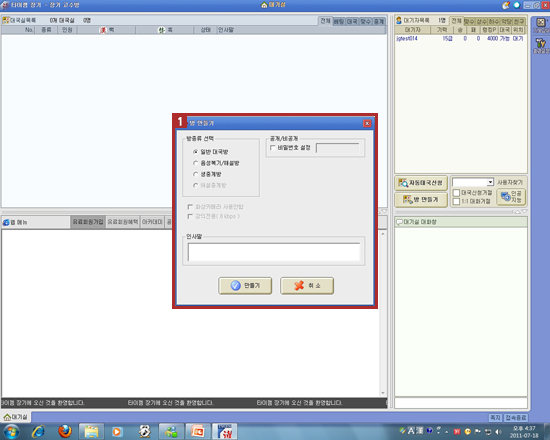Image resolution: width=550 pixels, height=440 pixels.
Task: Select the 전체 tab in waiting users list
Action: [x=456, y=21]
